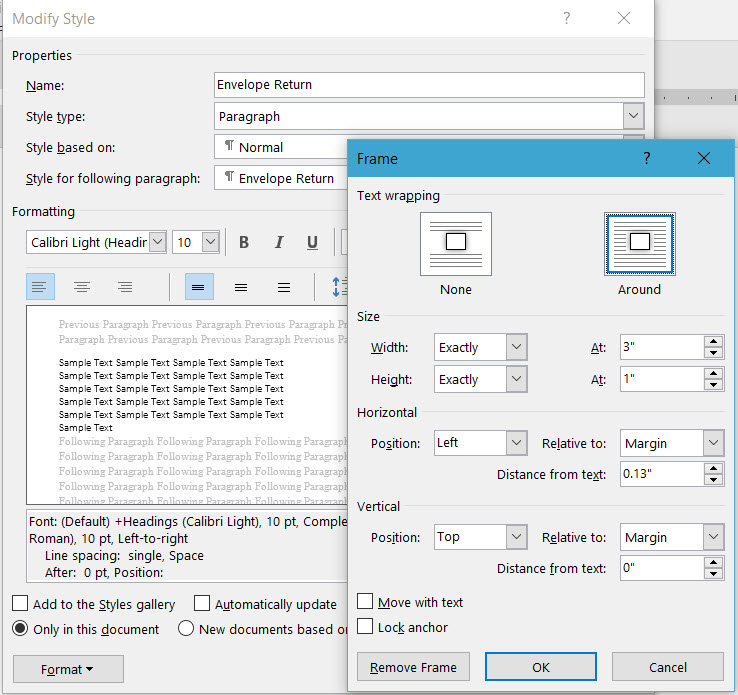Choose double line spacing icon
738x695 pixels.
[x=284, y=287]
